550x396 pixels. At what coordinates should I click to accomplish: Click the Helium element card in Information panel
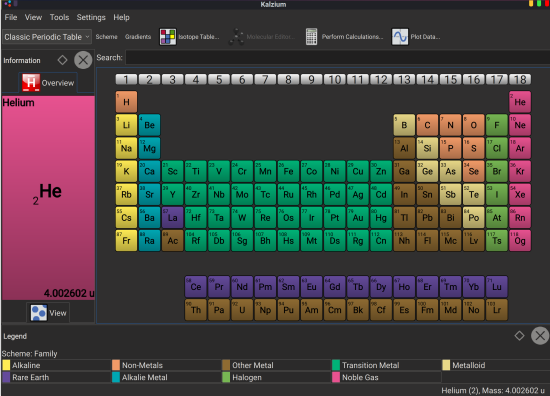pos(48,198)
